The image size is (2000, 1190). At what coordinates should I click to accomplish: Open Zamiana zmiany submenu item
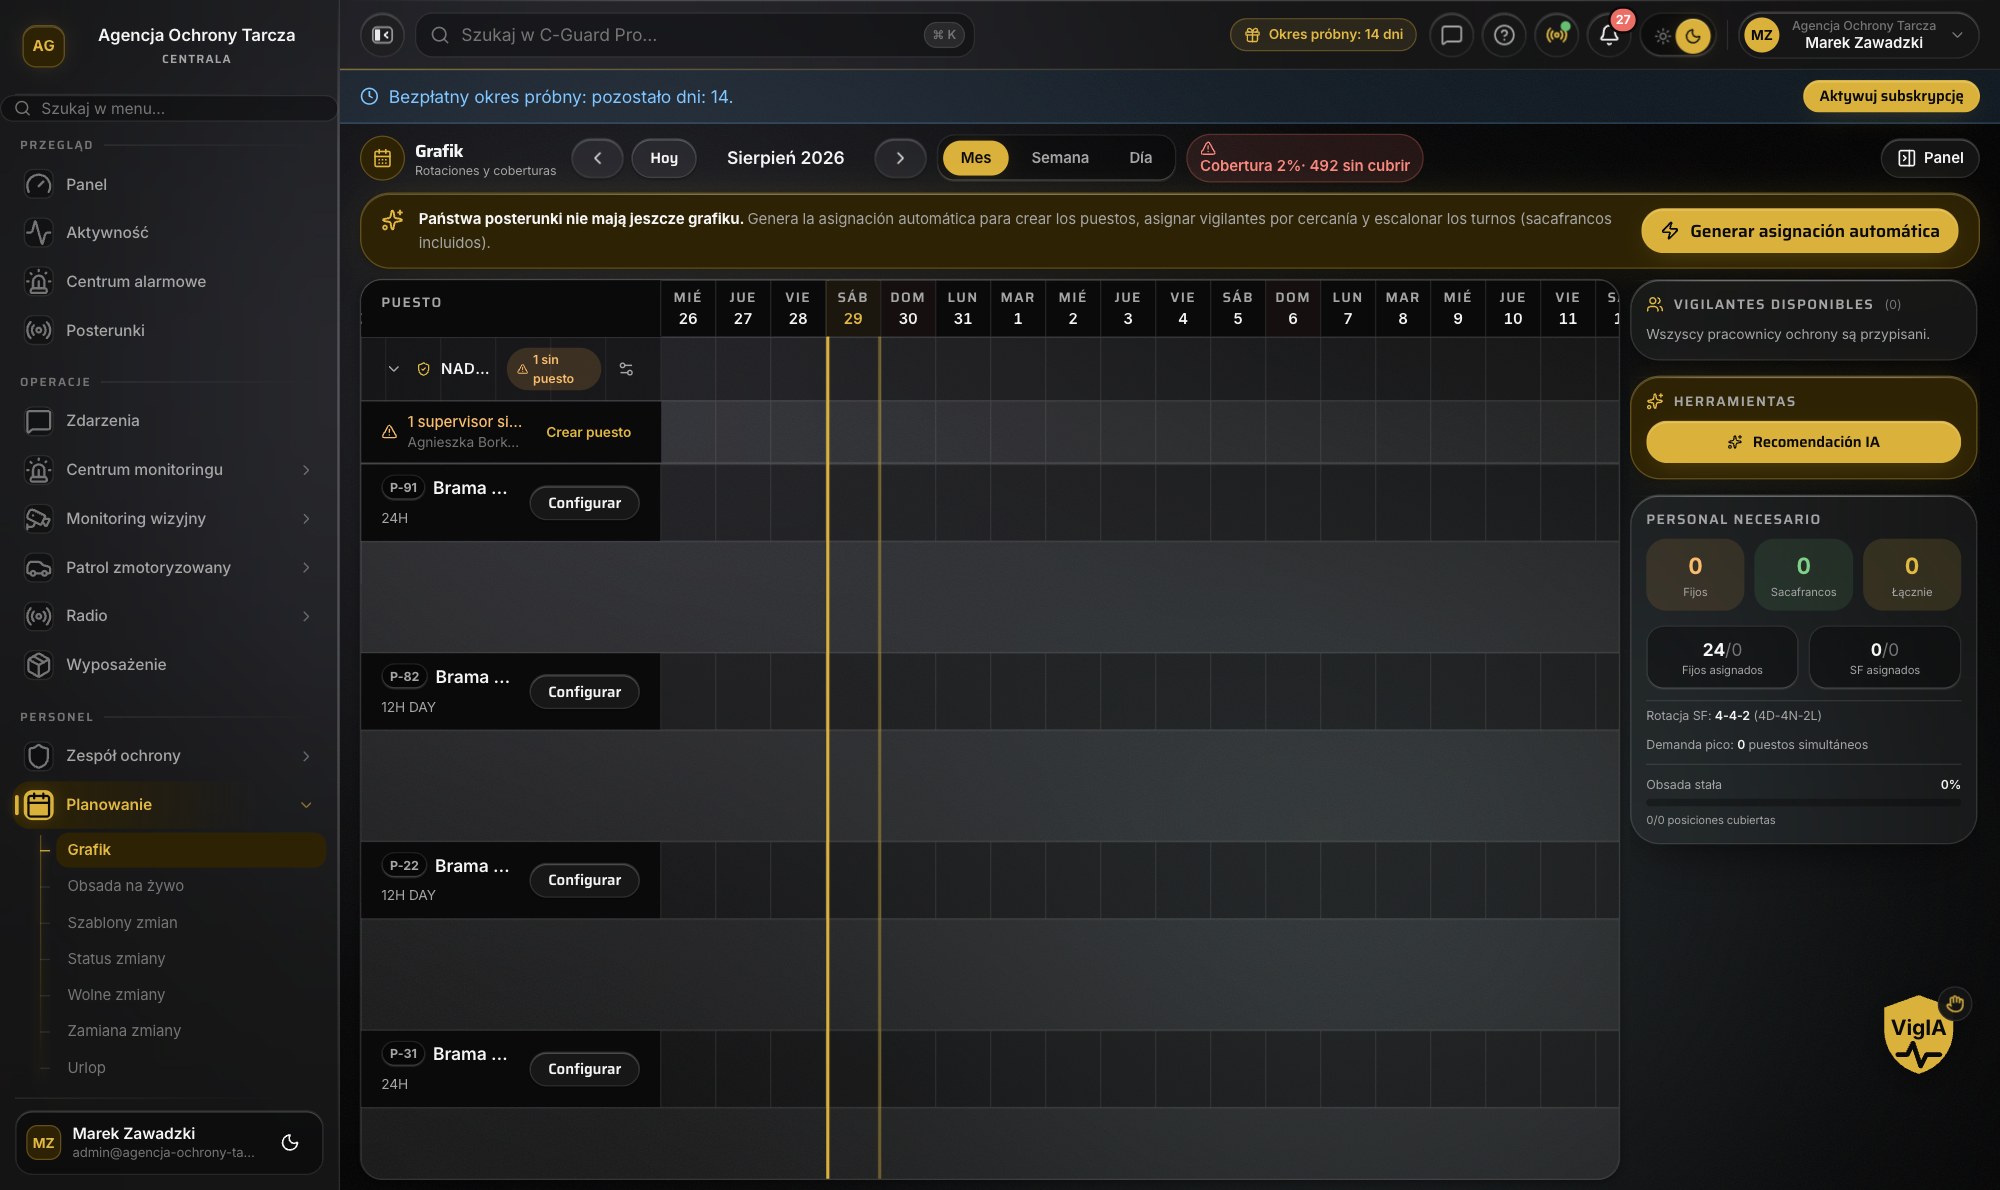[190, 1031]
